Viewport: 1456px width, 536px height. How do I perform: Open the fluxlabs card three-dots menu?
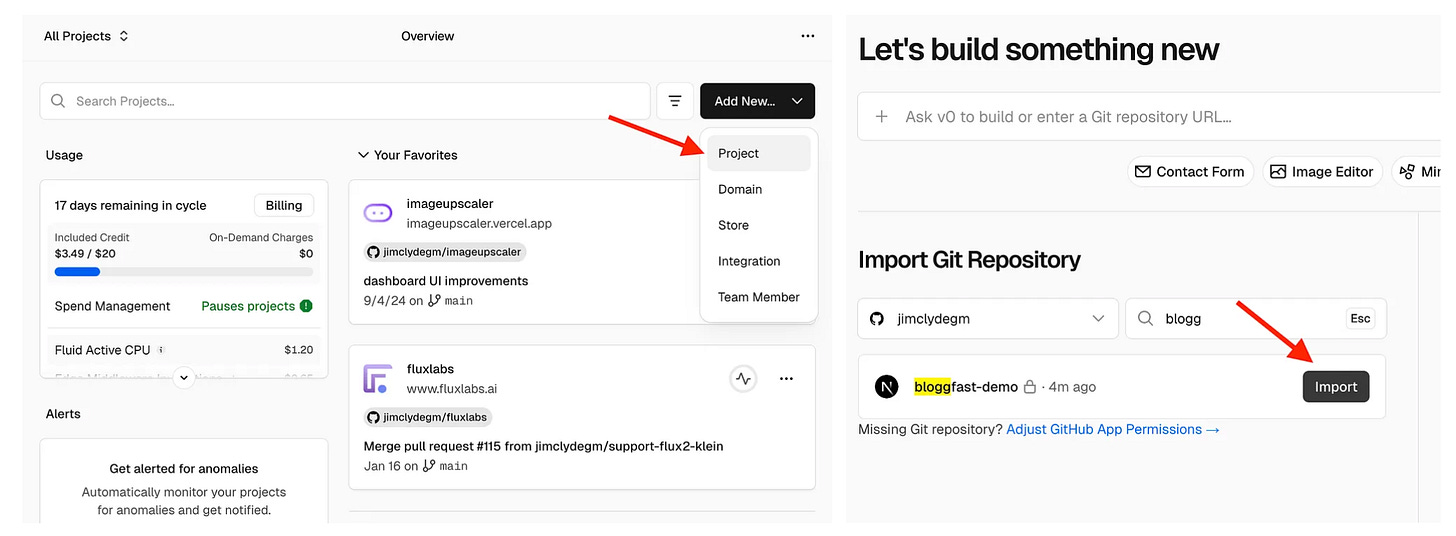tap(786, 379)
